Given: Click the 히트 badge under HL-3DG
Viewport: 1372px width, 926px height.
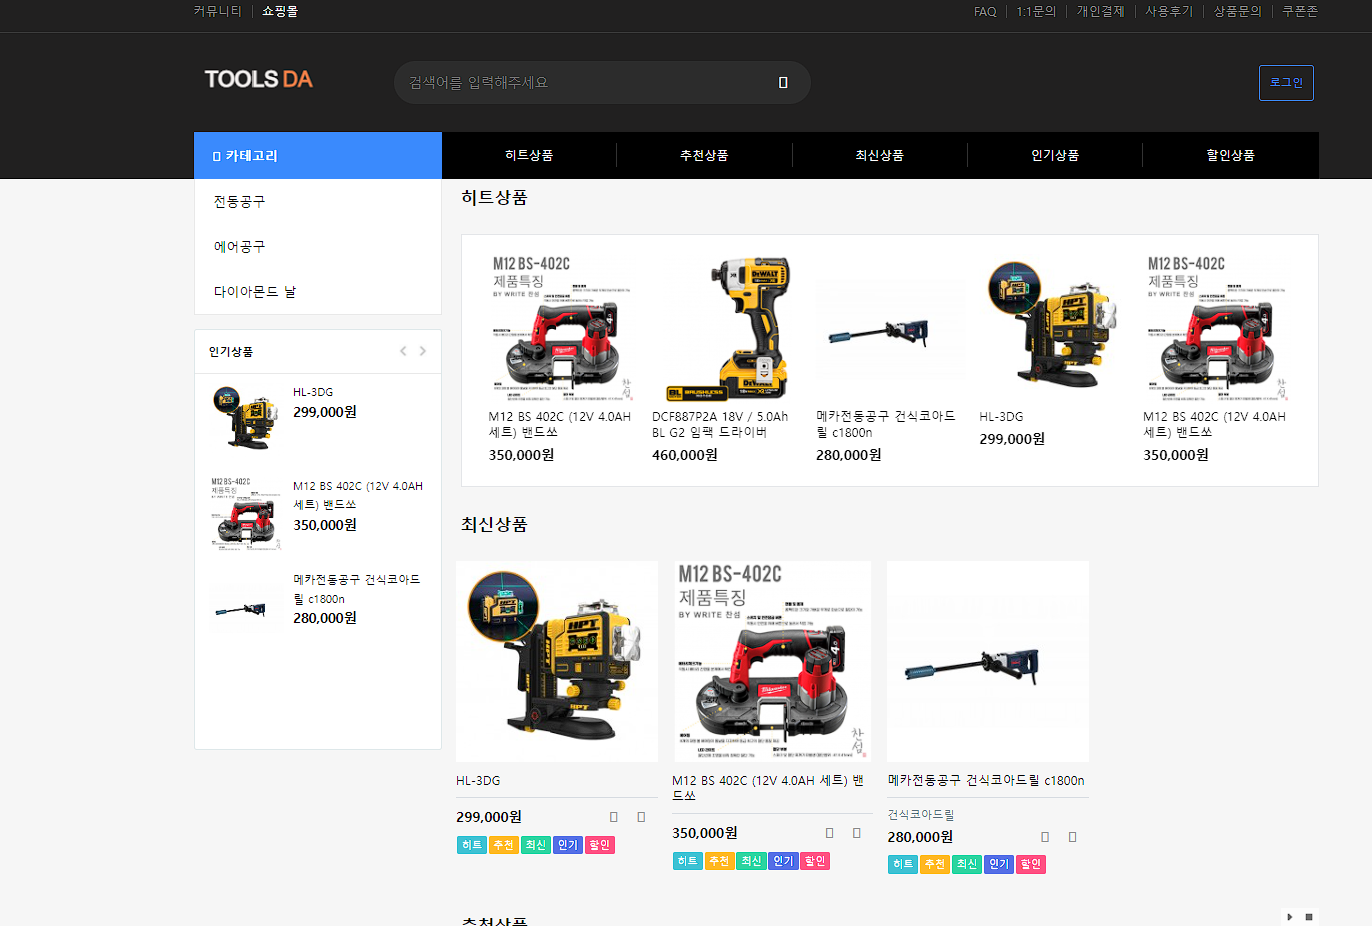Looking at the screenshot, I should 472,845.
